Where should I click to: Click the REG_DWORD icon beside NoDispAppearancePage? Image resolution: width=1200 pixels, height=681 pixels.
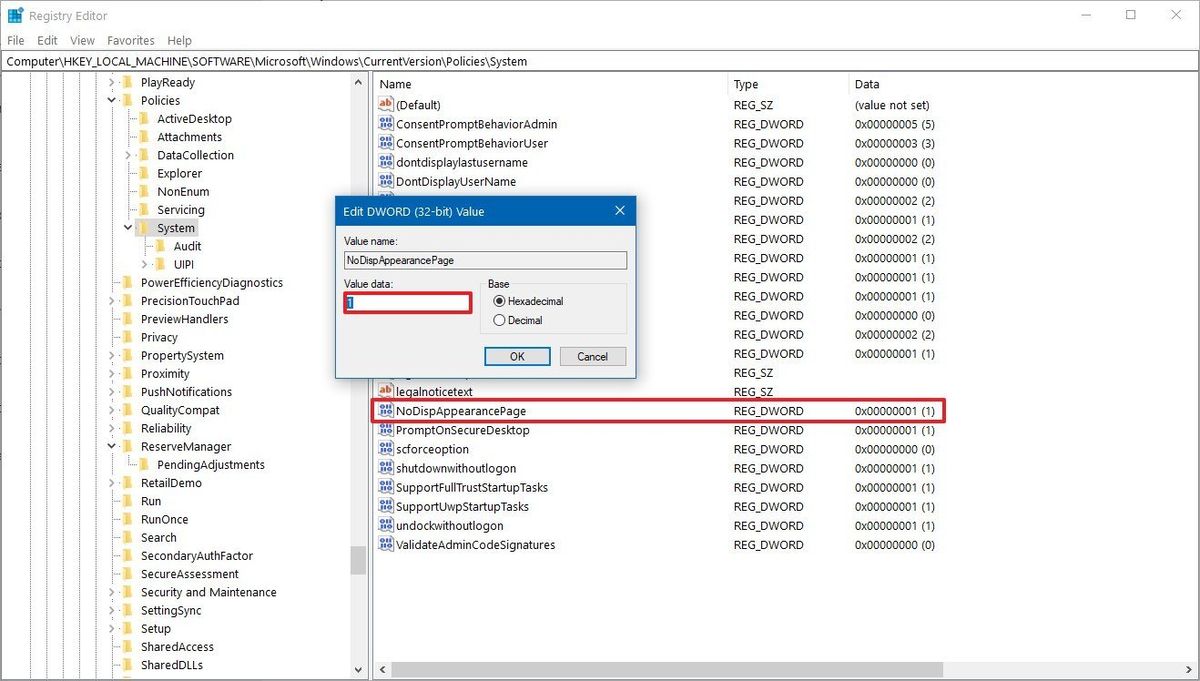click(385, 411)
